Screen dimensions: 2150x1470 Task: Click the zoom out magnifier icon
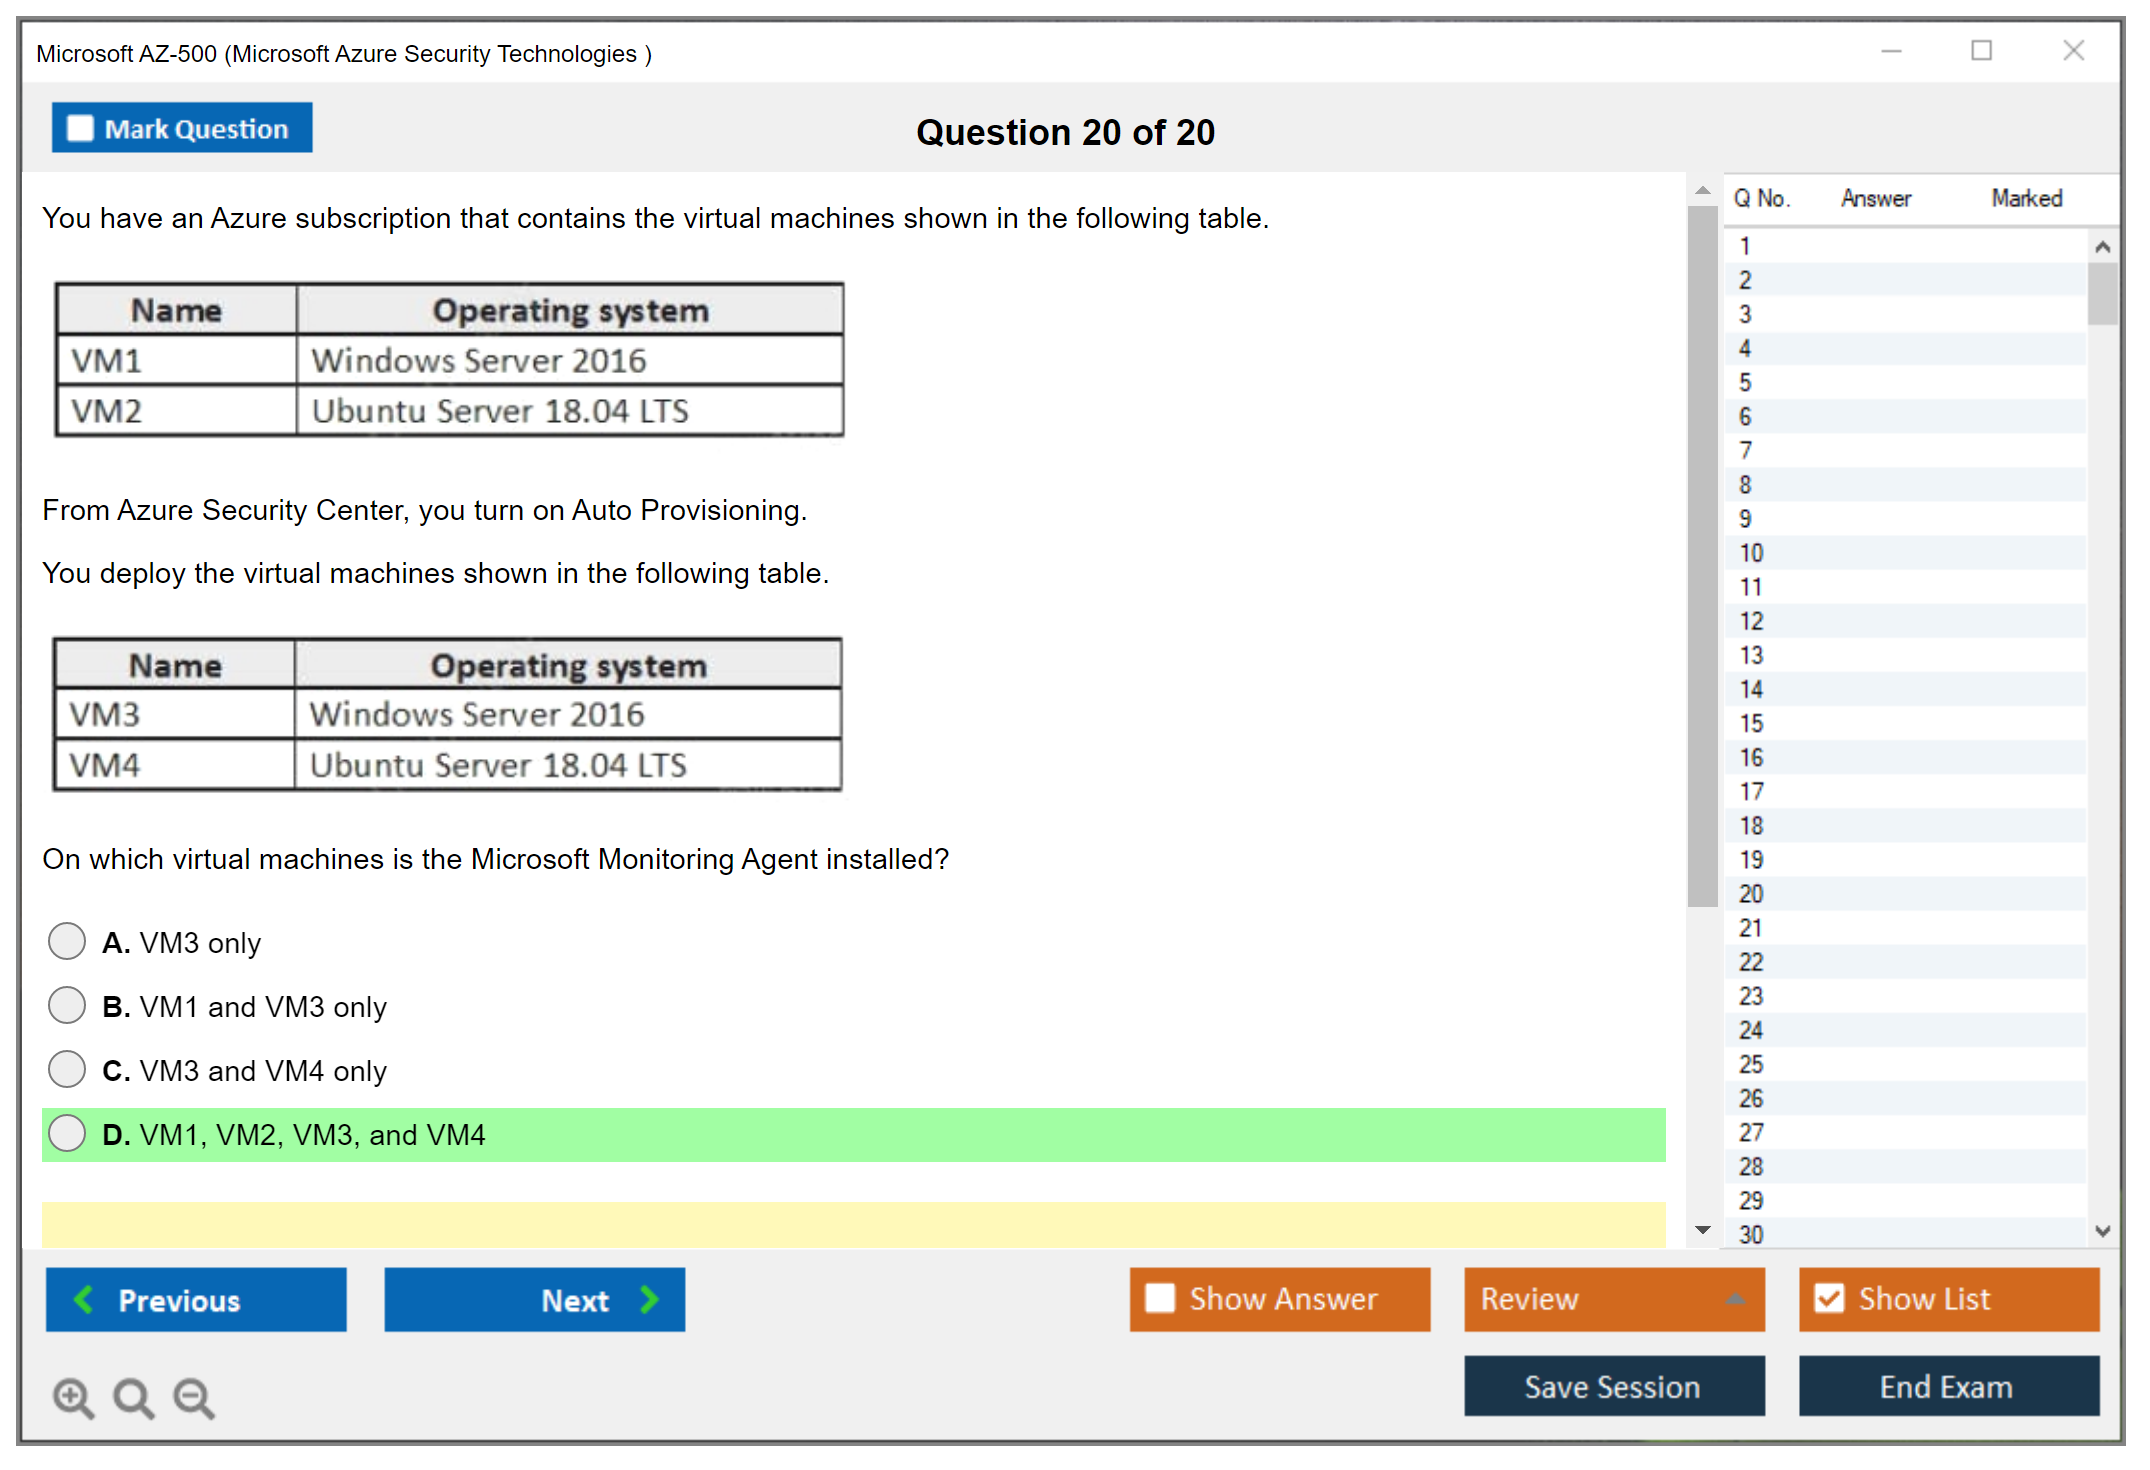coord(194,1397)
